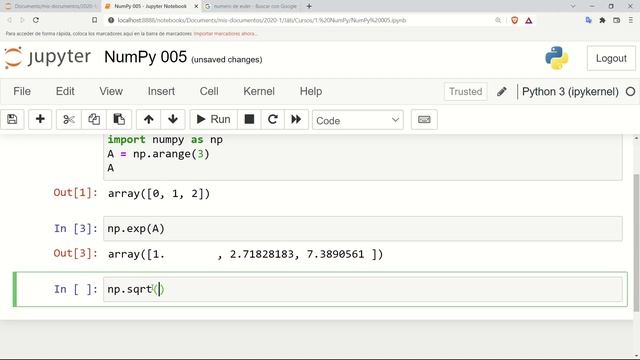Copy selected cells icon

(94, 120)
